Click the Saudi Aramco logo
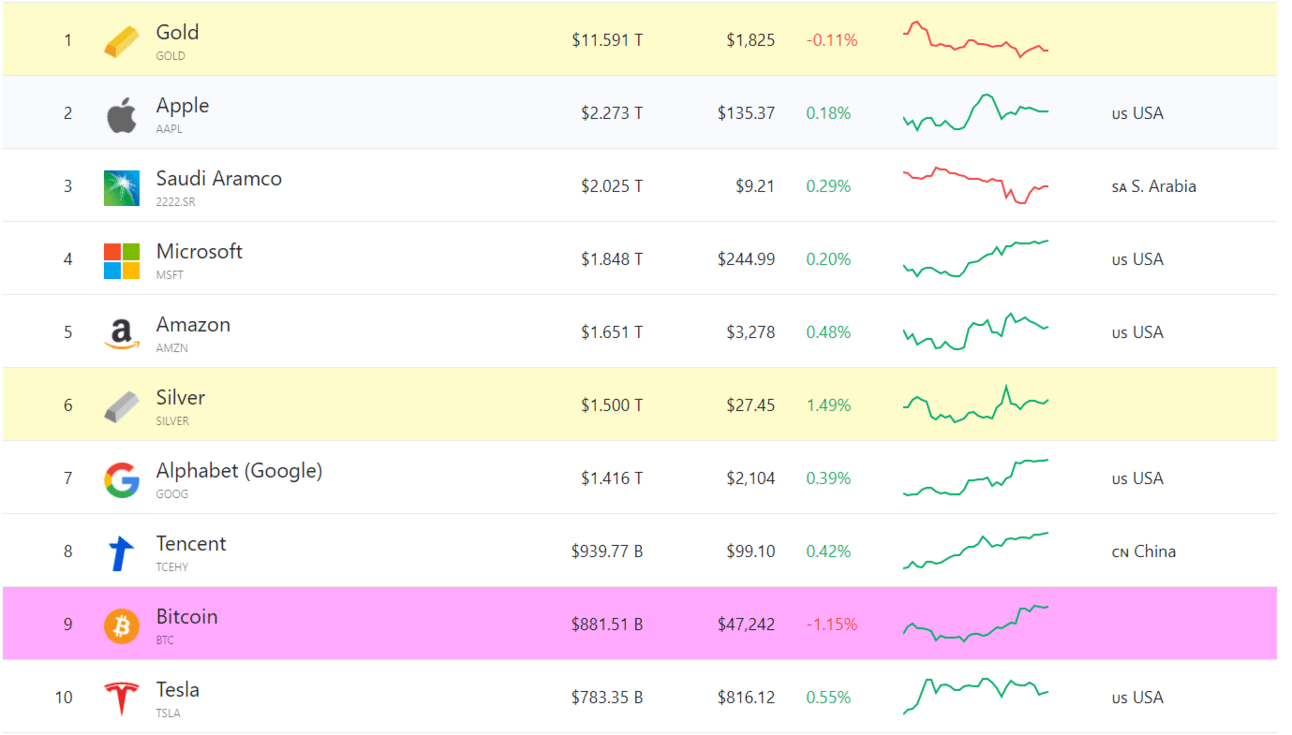The width and height of the screenshot is (1292, 735). [122, 188]
